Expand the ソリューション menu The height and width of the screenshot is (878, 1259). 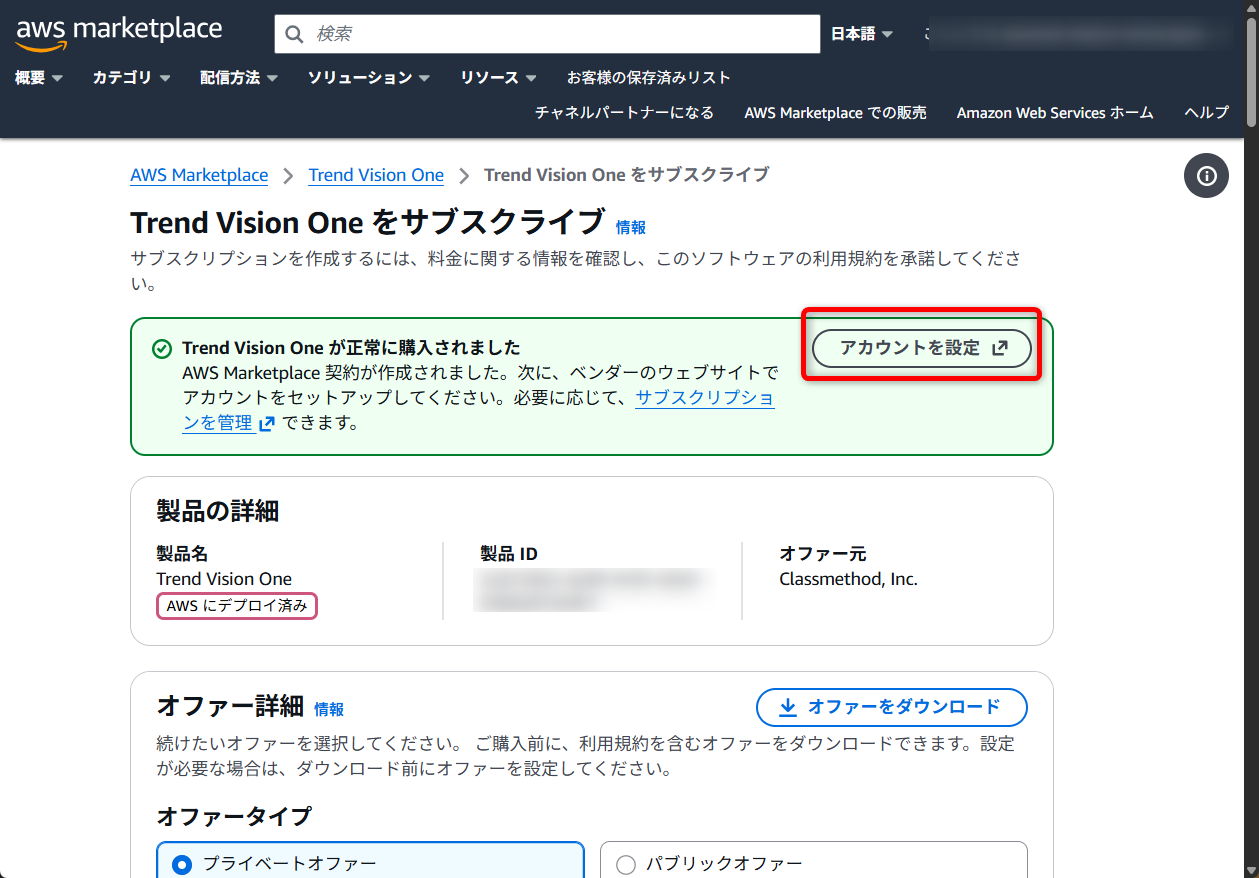pyautogui.click(x=369, y=78)
